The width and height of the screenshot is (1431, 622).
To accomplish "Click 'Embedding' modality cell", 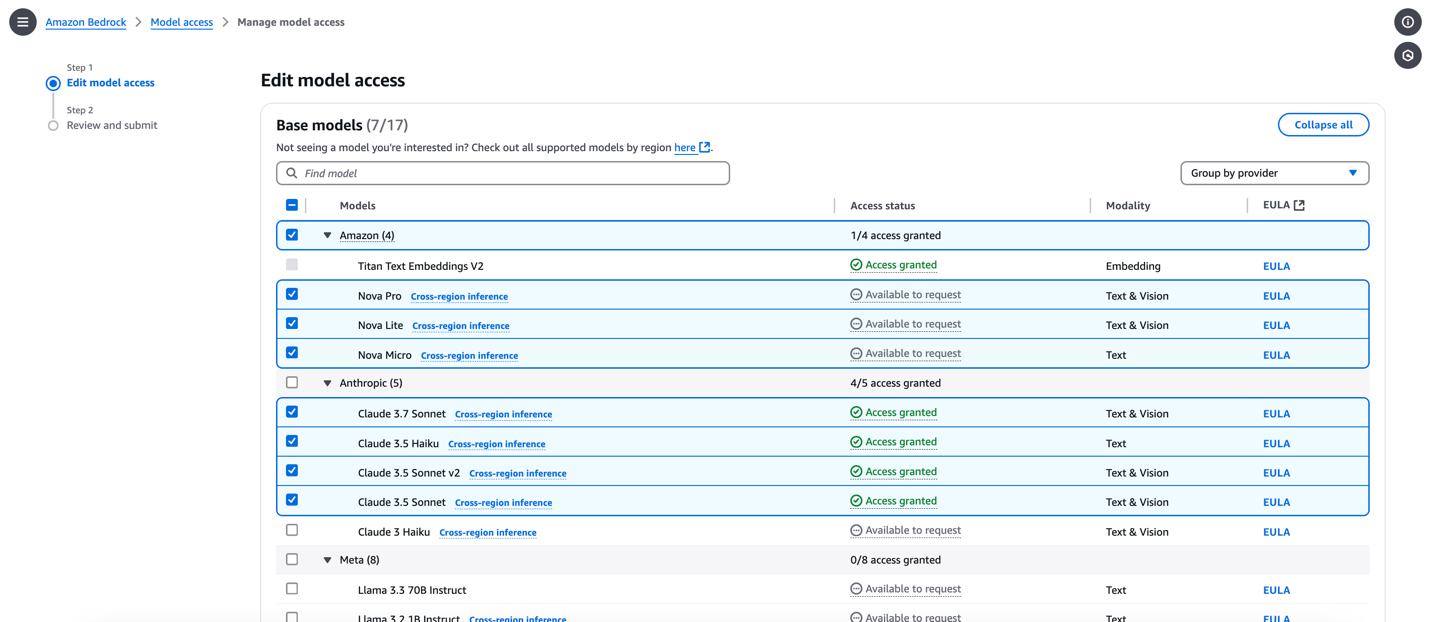I will click(x=1133, y=266).
